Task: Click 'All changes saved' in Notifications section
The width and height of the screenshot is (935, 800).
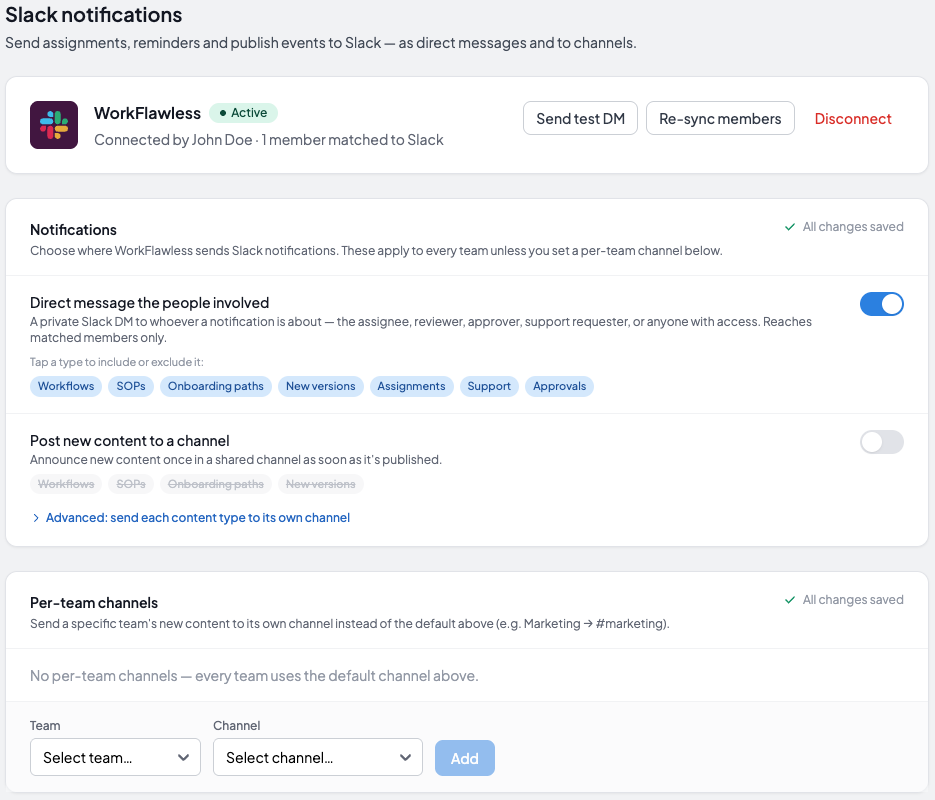Action: tap(853, 227)
